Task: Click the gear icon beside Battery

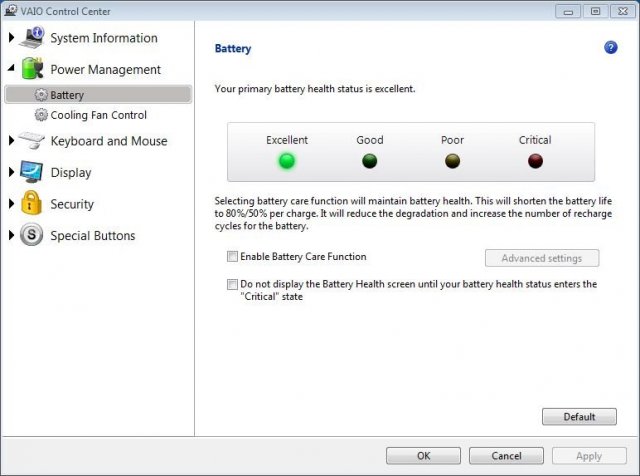Action: [41, 95]
